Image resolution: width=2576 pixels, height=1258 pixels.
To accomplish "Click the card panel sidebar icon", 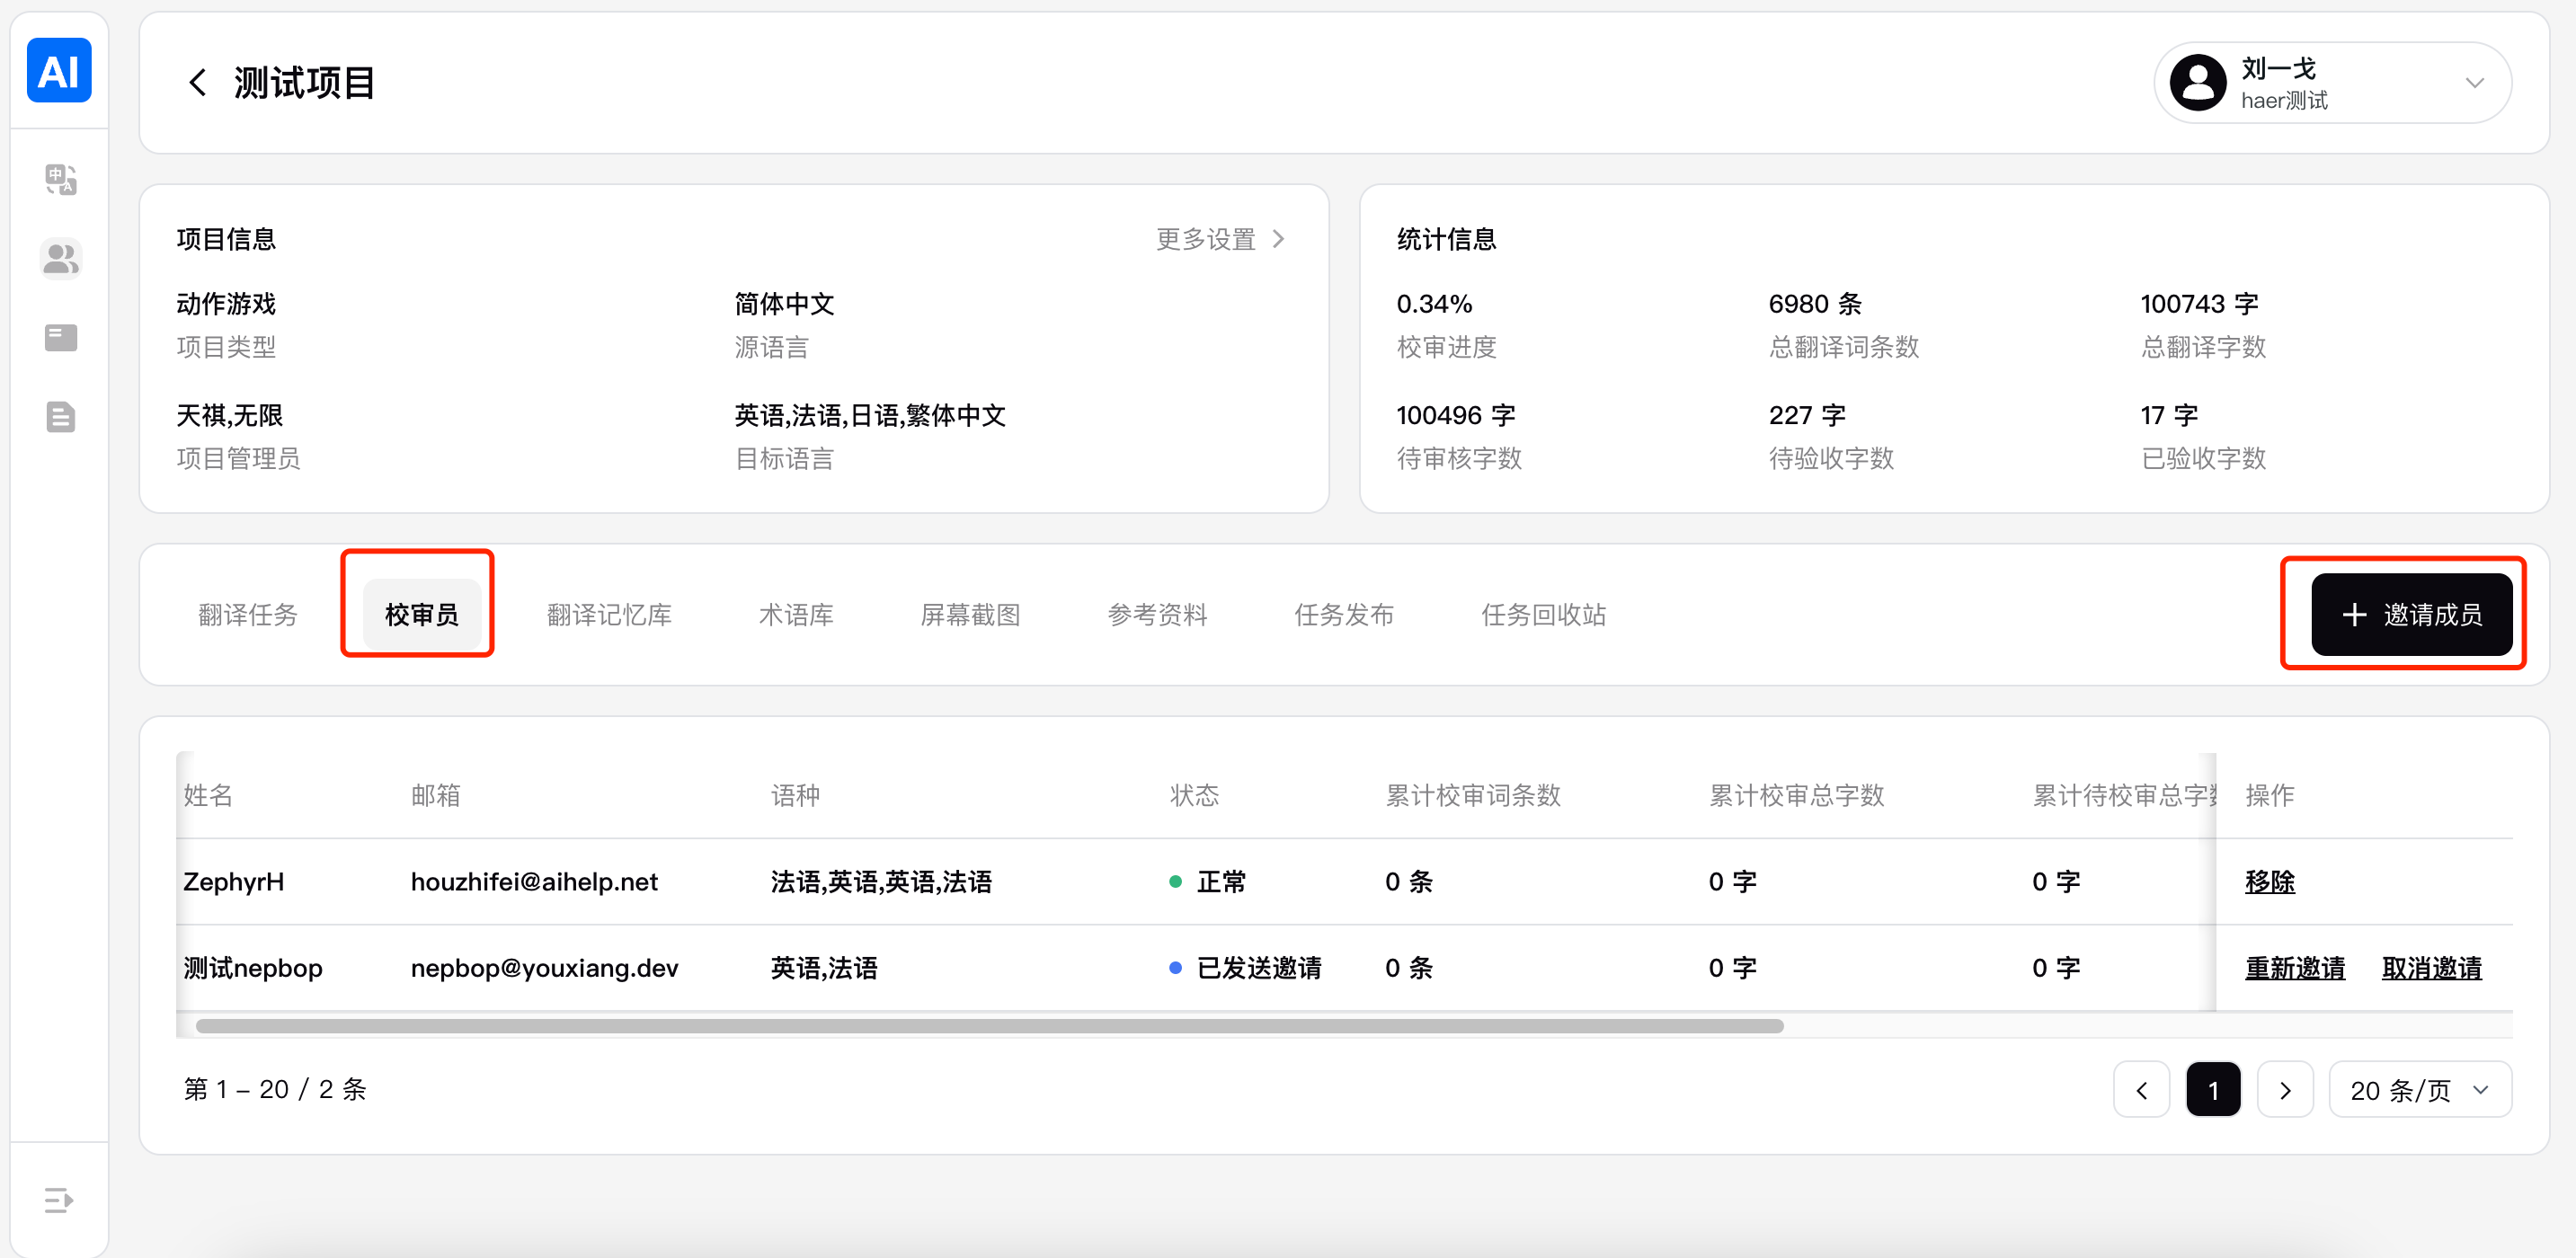I will point(61,338).
